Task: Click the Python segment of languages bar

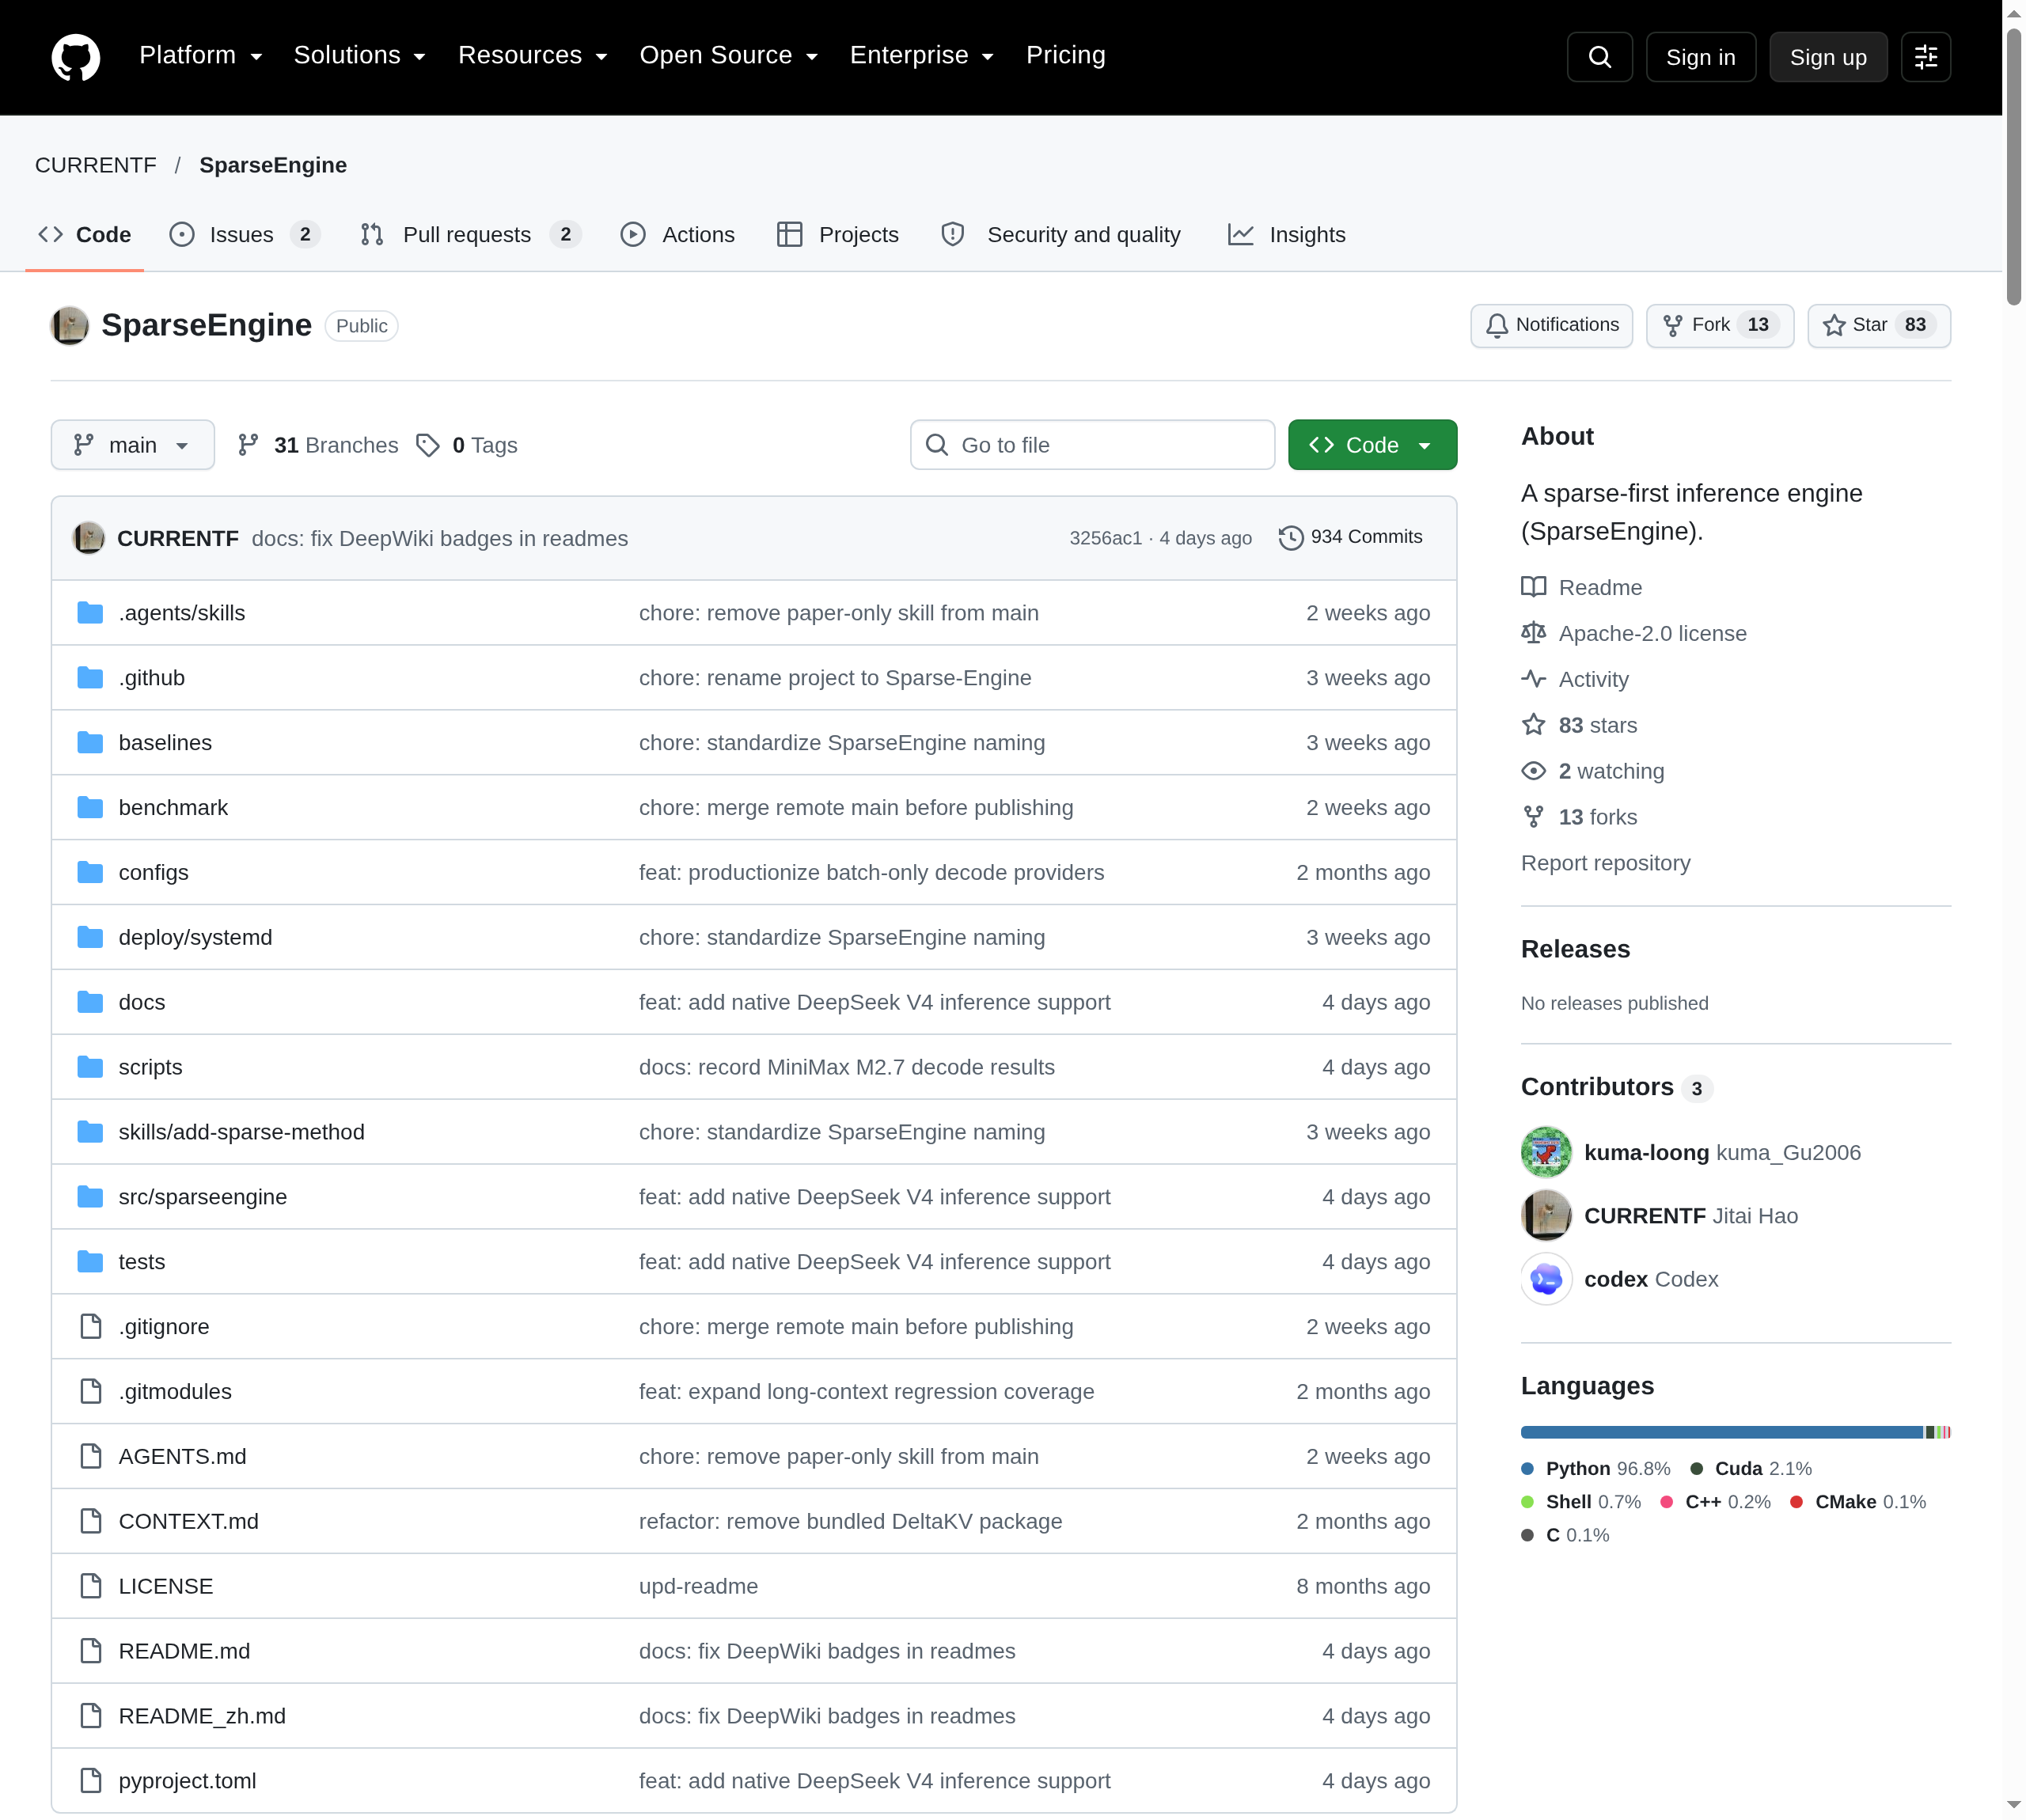Action: (x=1721, y=1432)
